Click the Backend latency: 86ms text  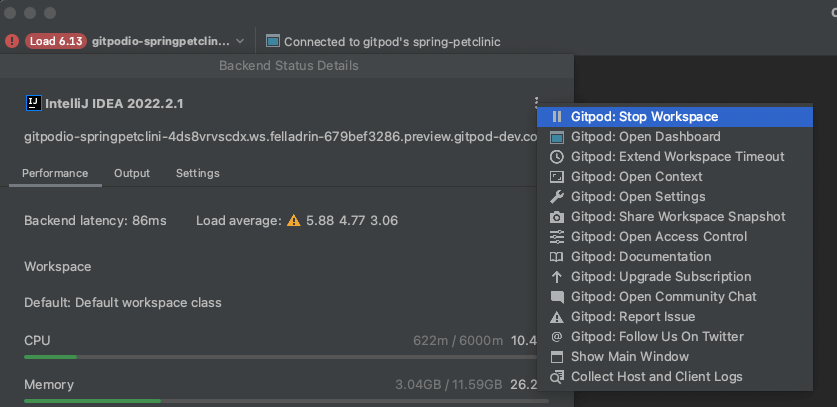pos(95,221)
